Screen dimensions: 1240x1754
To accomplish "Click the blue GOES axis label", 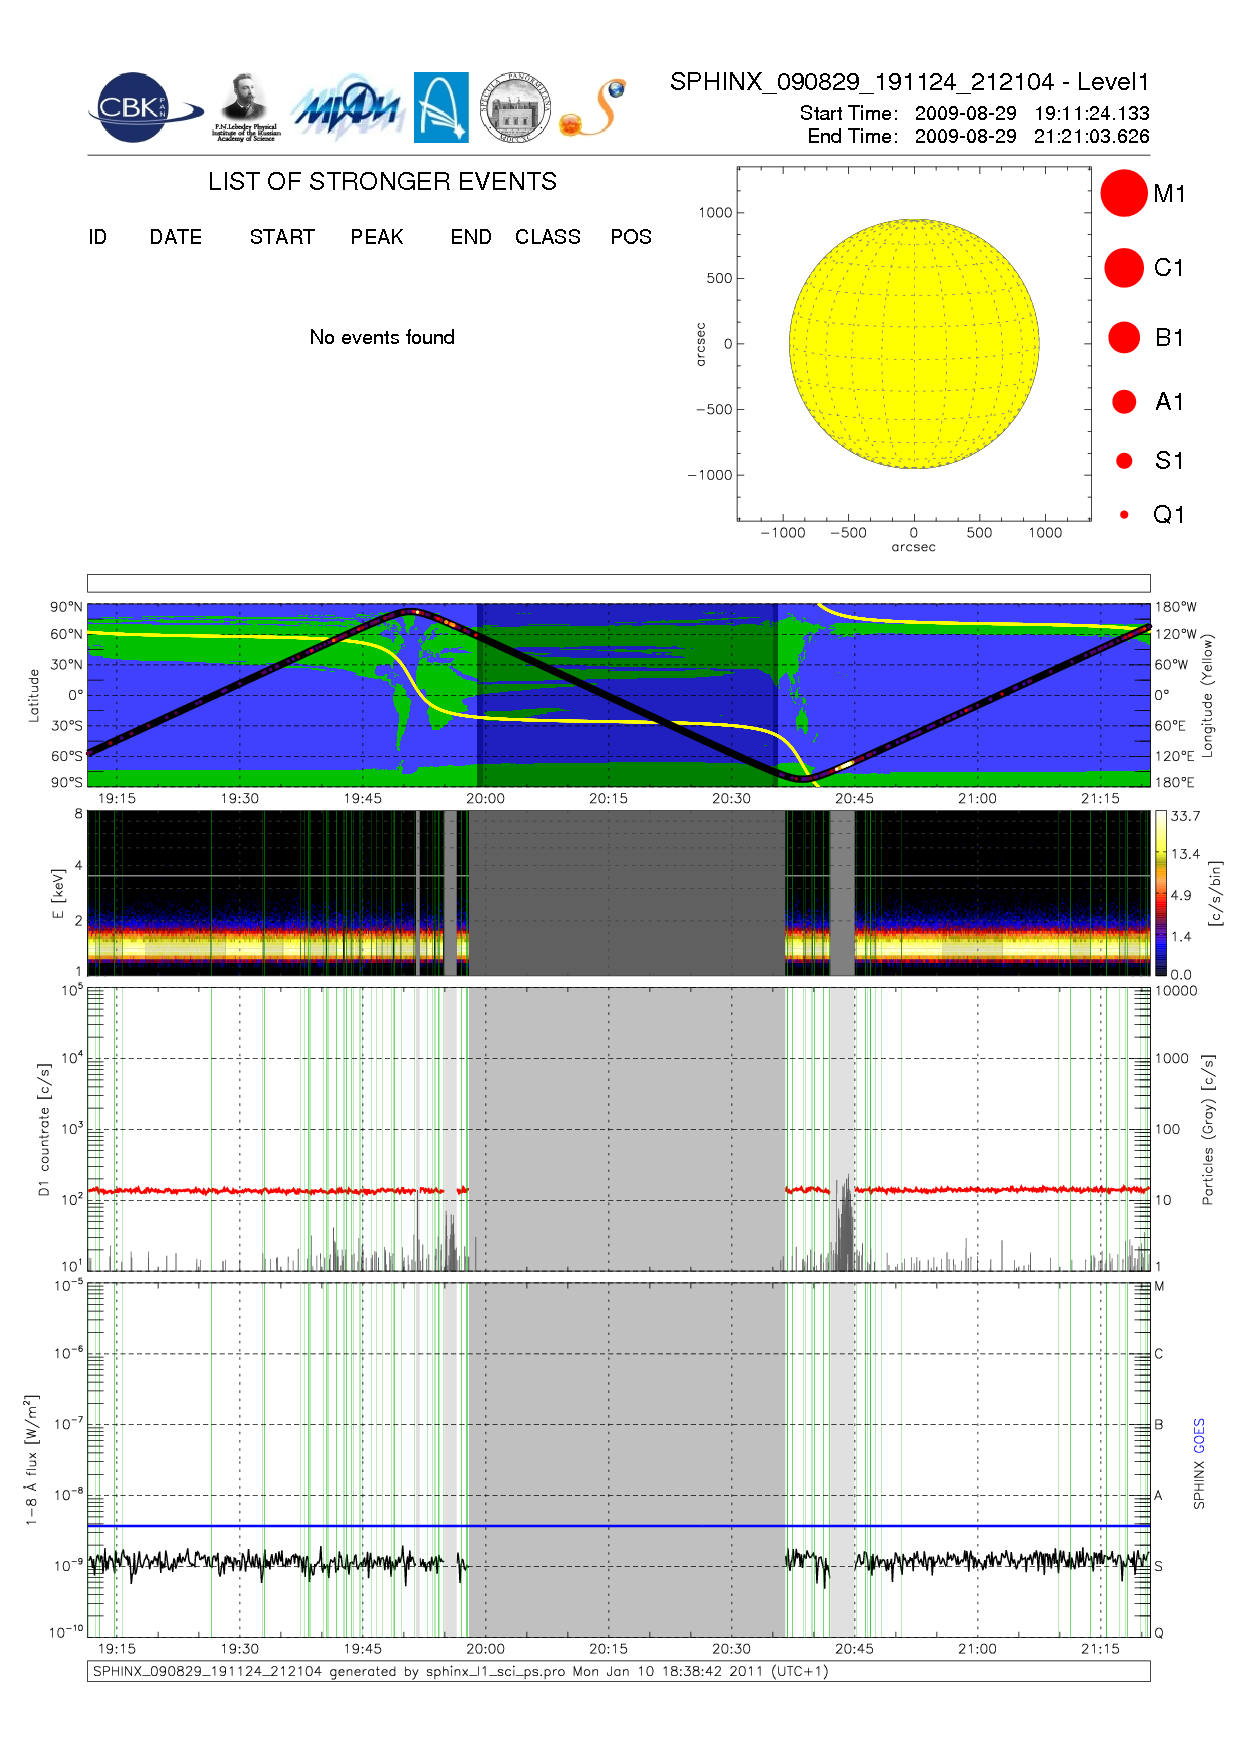I will pos(1199,1435).
